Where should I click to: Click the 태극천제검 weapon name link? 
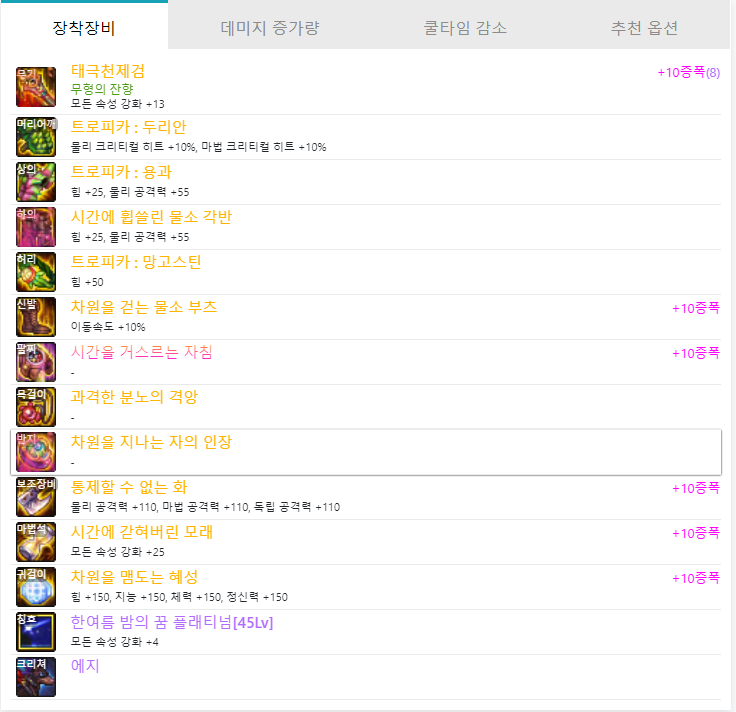[108, 71]
